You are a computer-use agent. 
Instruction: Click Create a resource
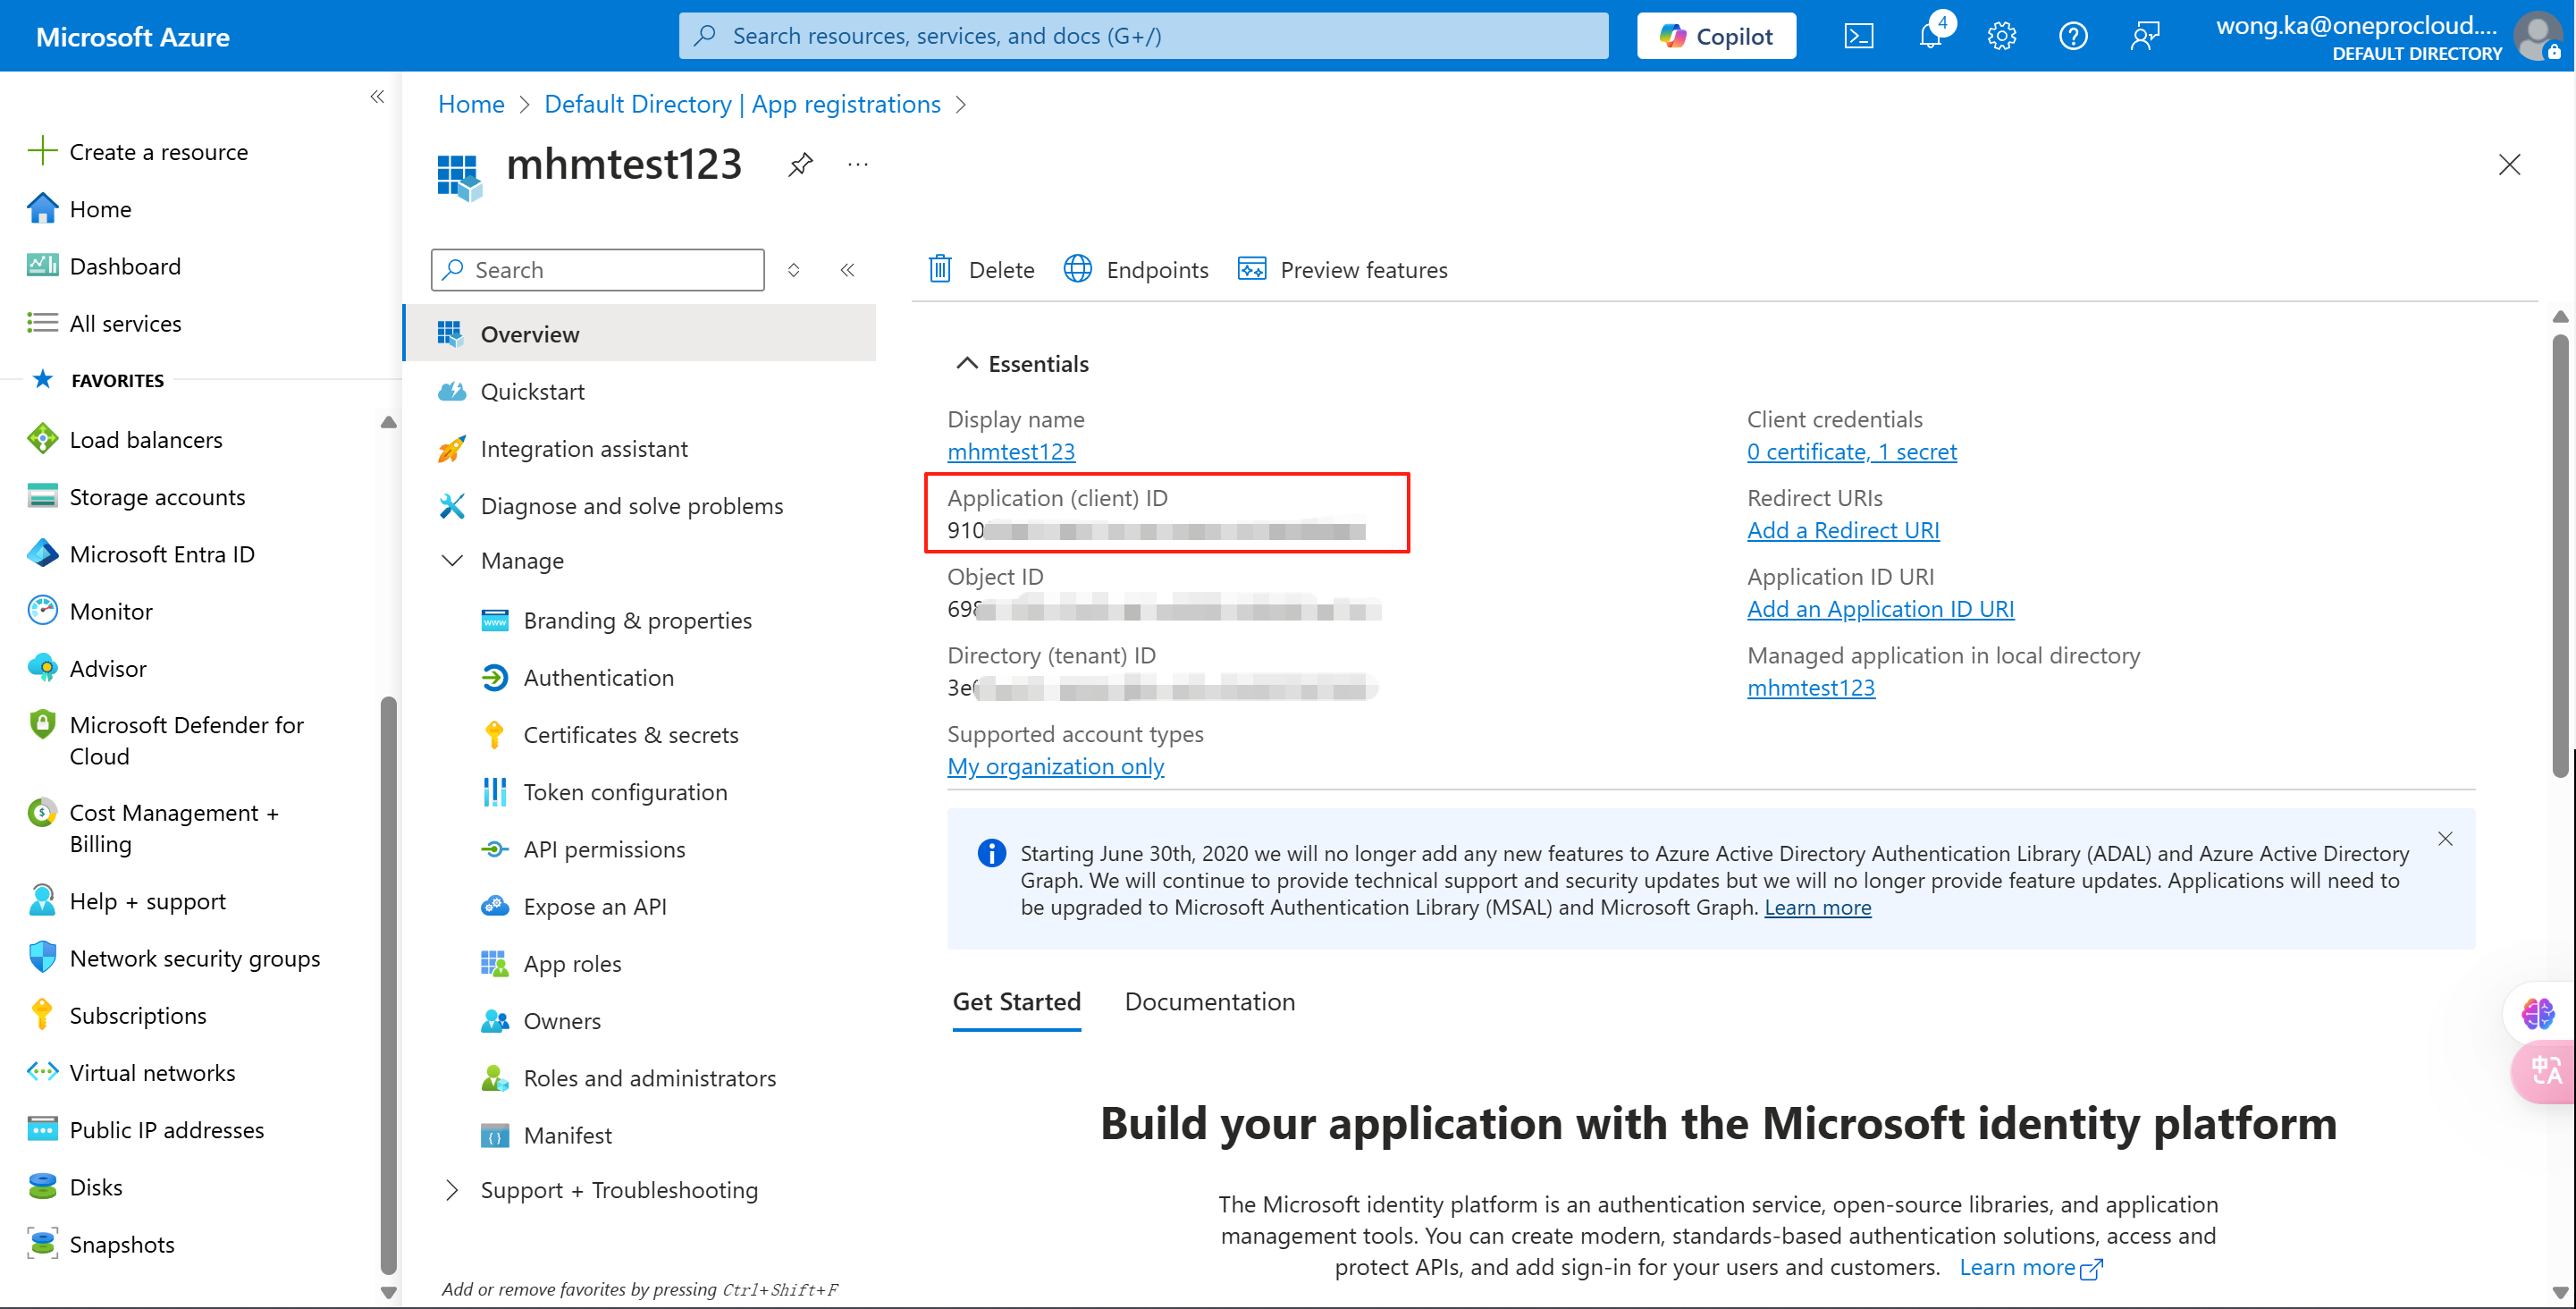coord(139,152)
